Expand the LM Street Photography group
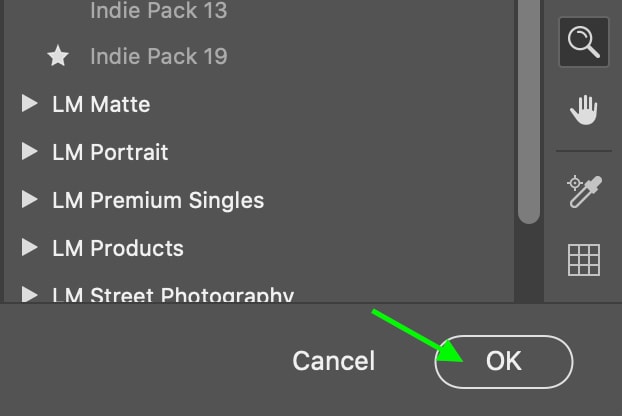622x416 pixels. [30, 294]
